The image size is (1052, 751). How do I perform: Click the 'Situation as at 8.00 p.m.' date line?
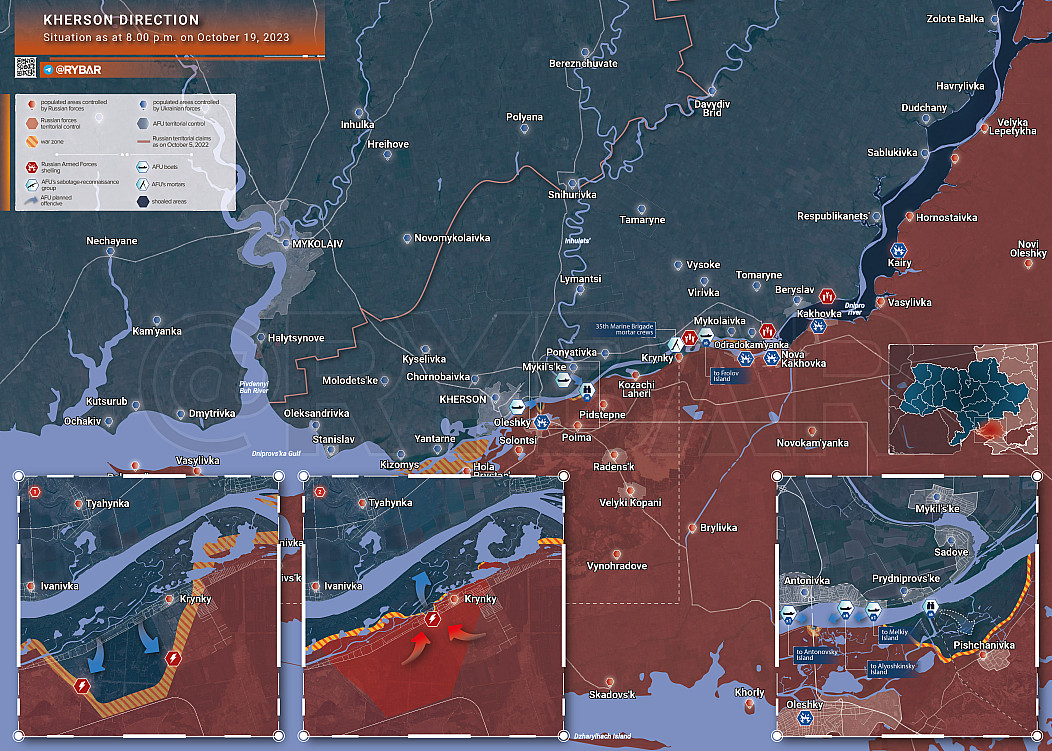pos(166,38)
